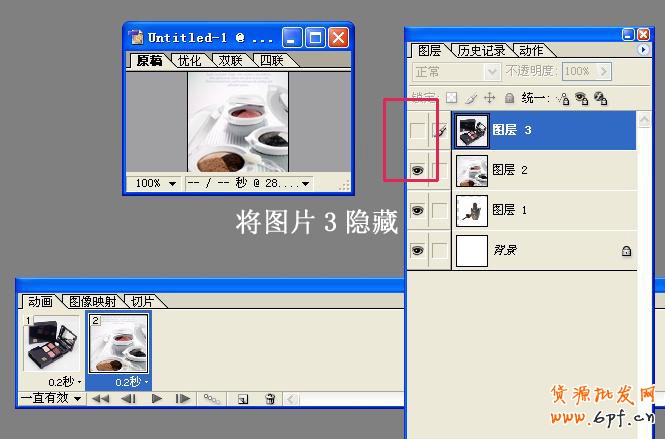The image size is (665, 439).
Task: Step to the previous animation frame
Action: (128, 399)
